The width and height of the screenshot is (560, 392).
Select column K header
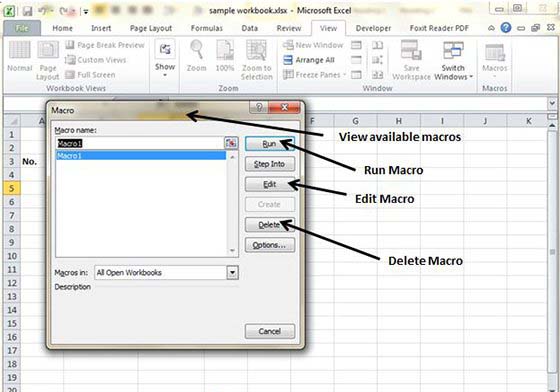click(528, 121)
